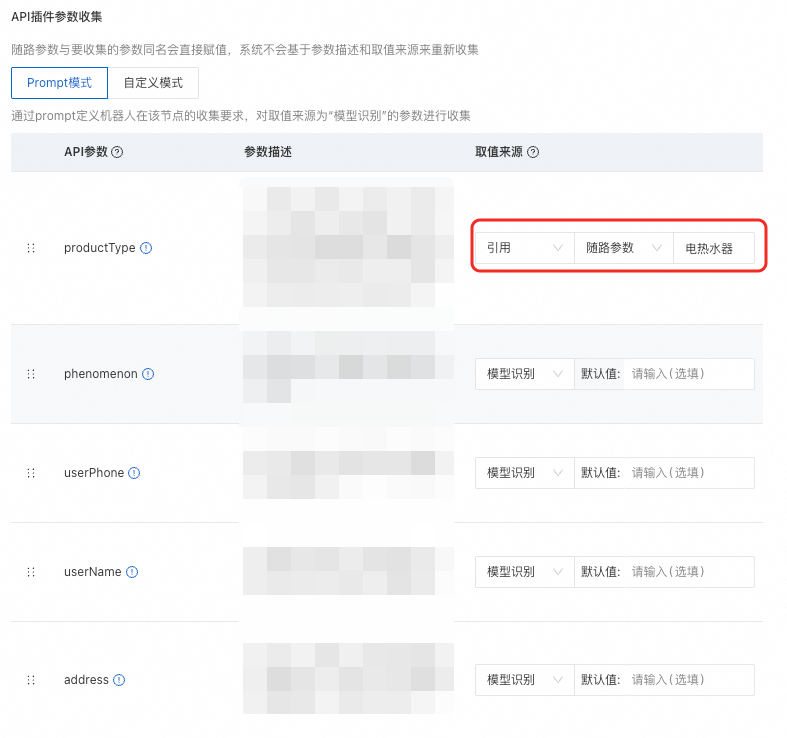Click 电热水器 value field for productType
Screen dimensions: 787x738
tap(714, 248)
